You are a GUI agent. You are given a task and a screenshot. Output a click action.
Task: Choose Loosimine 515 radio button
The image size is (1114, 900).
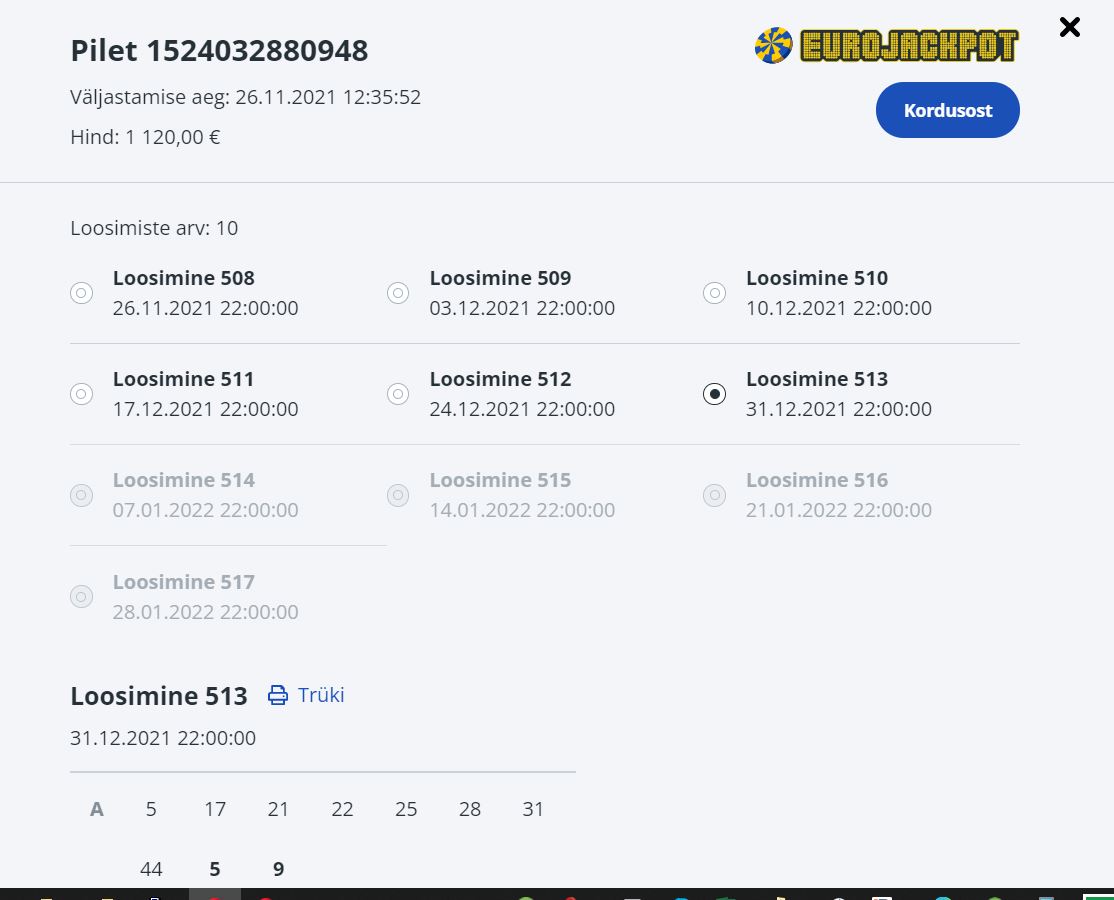coord(398,495)
